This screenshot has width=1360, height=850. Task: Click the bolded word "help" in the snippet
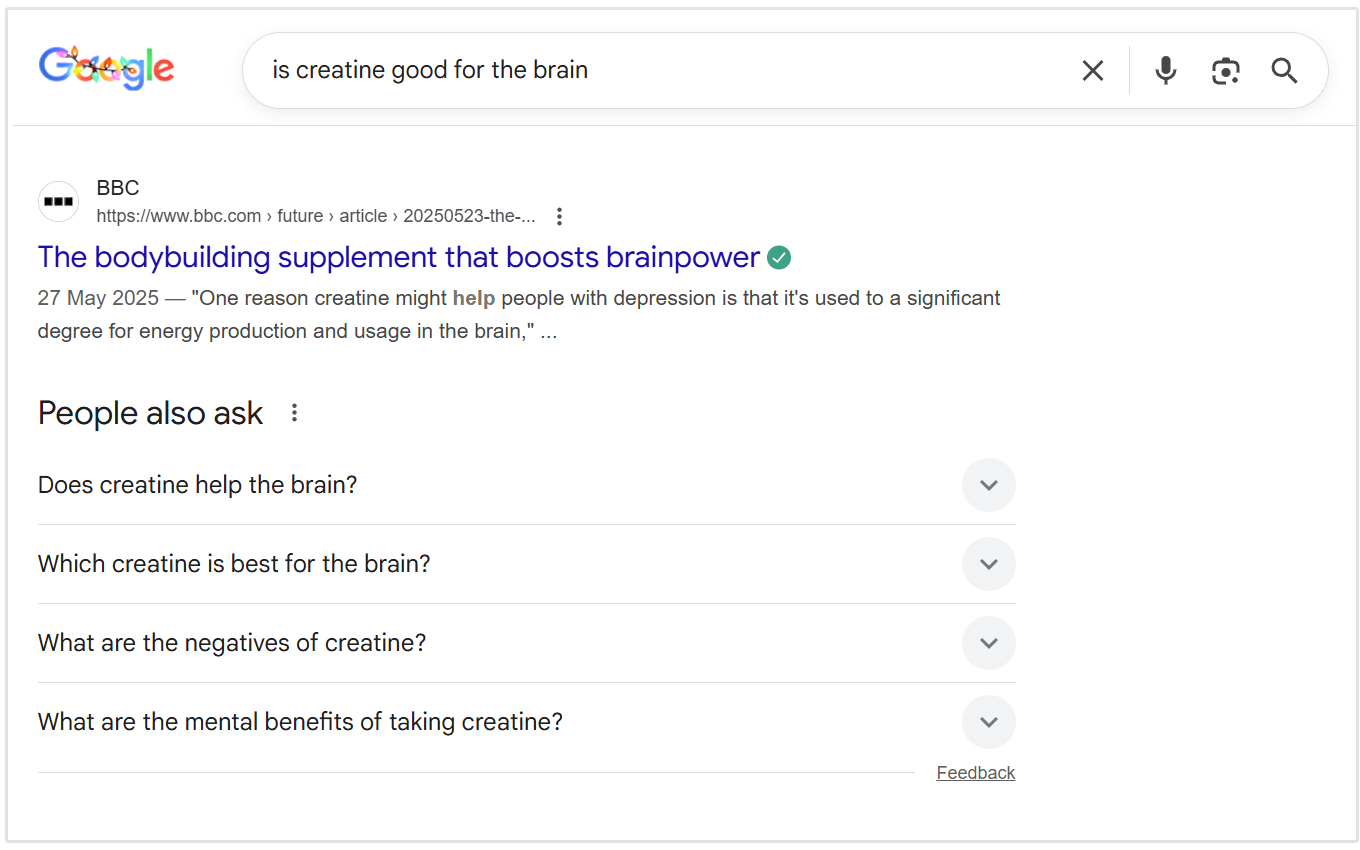click(474, 298)
